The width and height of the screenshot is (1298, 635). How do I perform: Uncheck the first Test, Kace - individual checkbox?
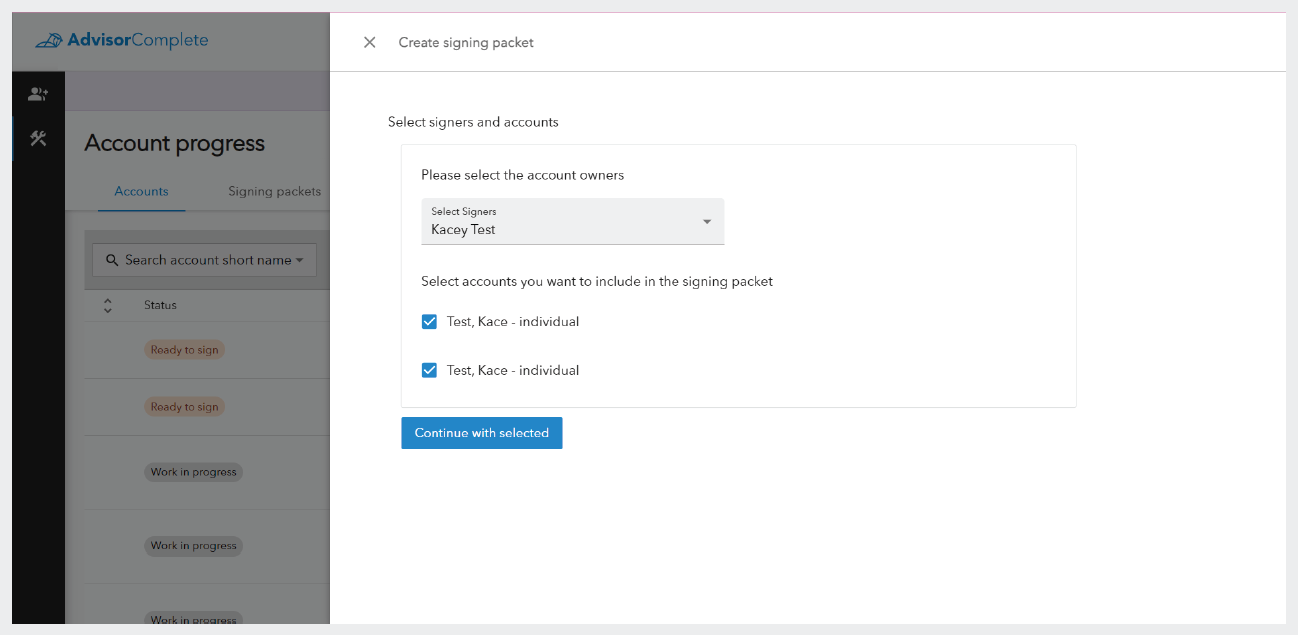429,322
